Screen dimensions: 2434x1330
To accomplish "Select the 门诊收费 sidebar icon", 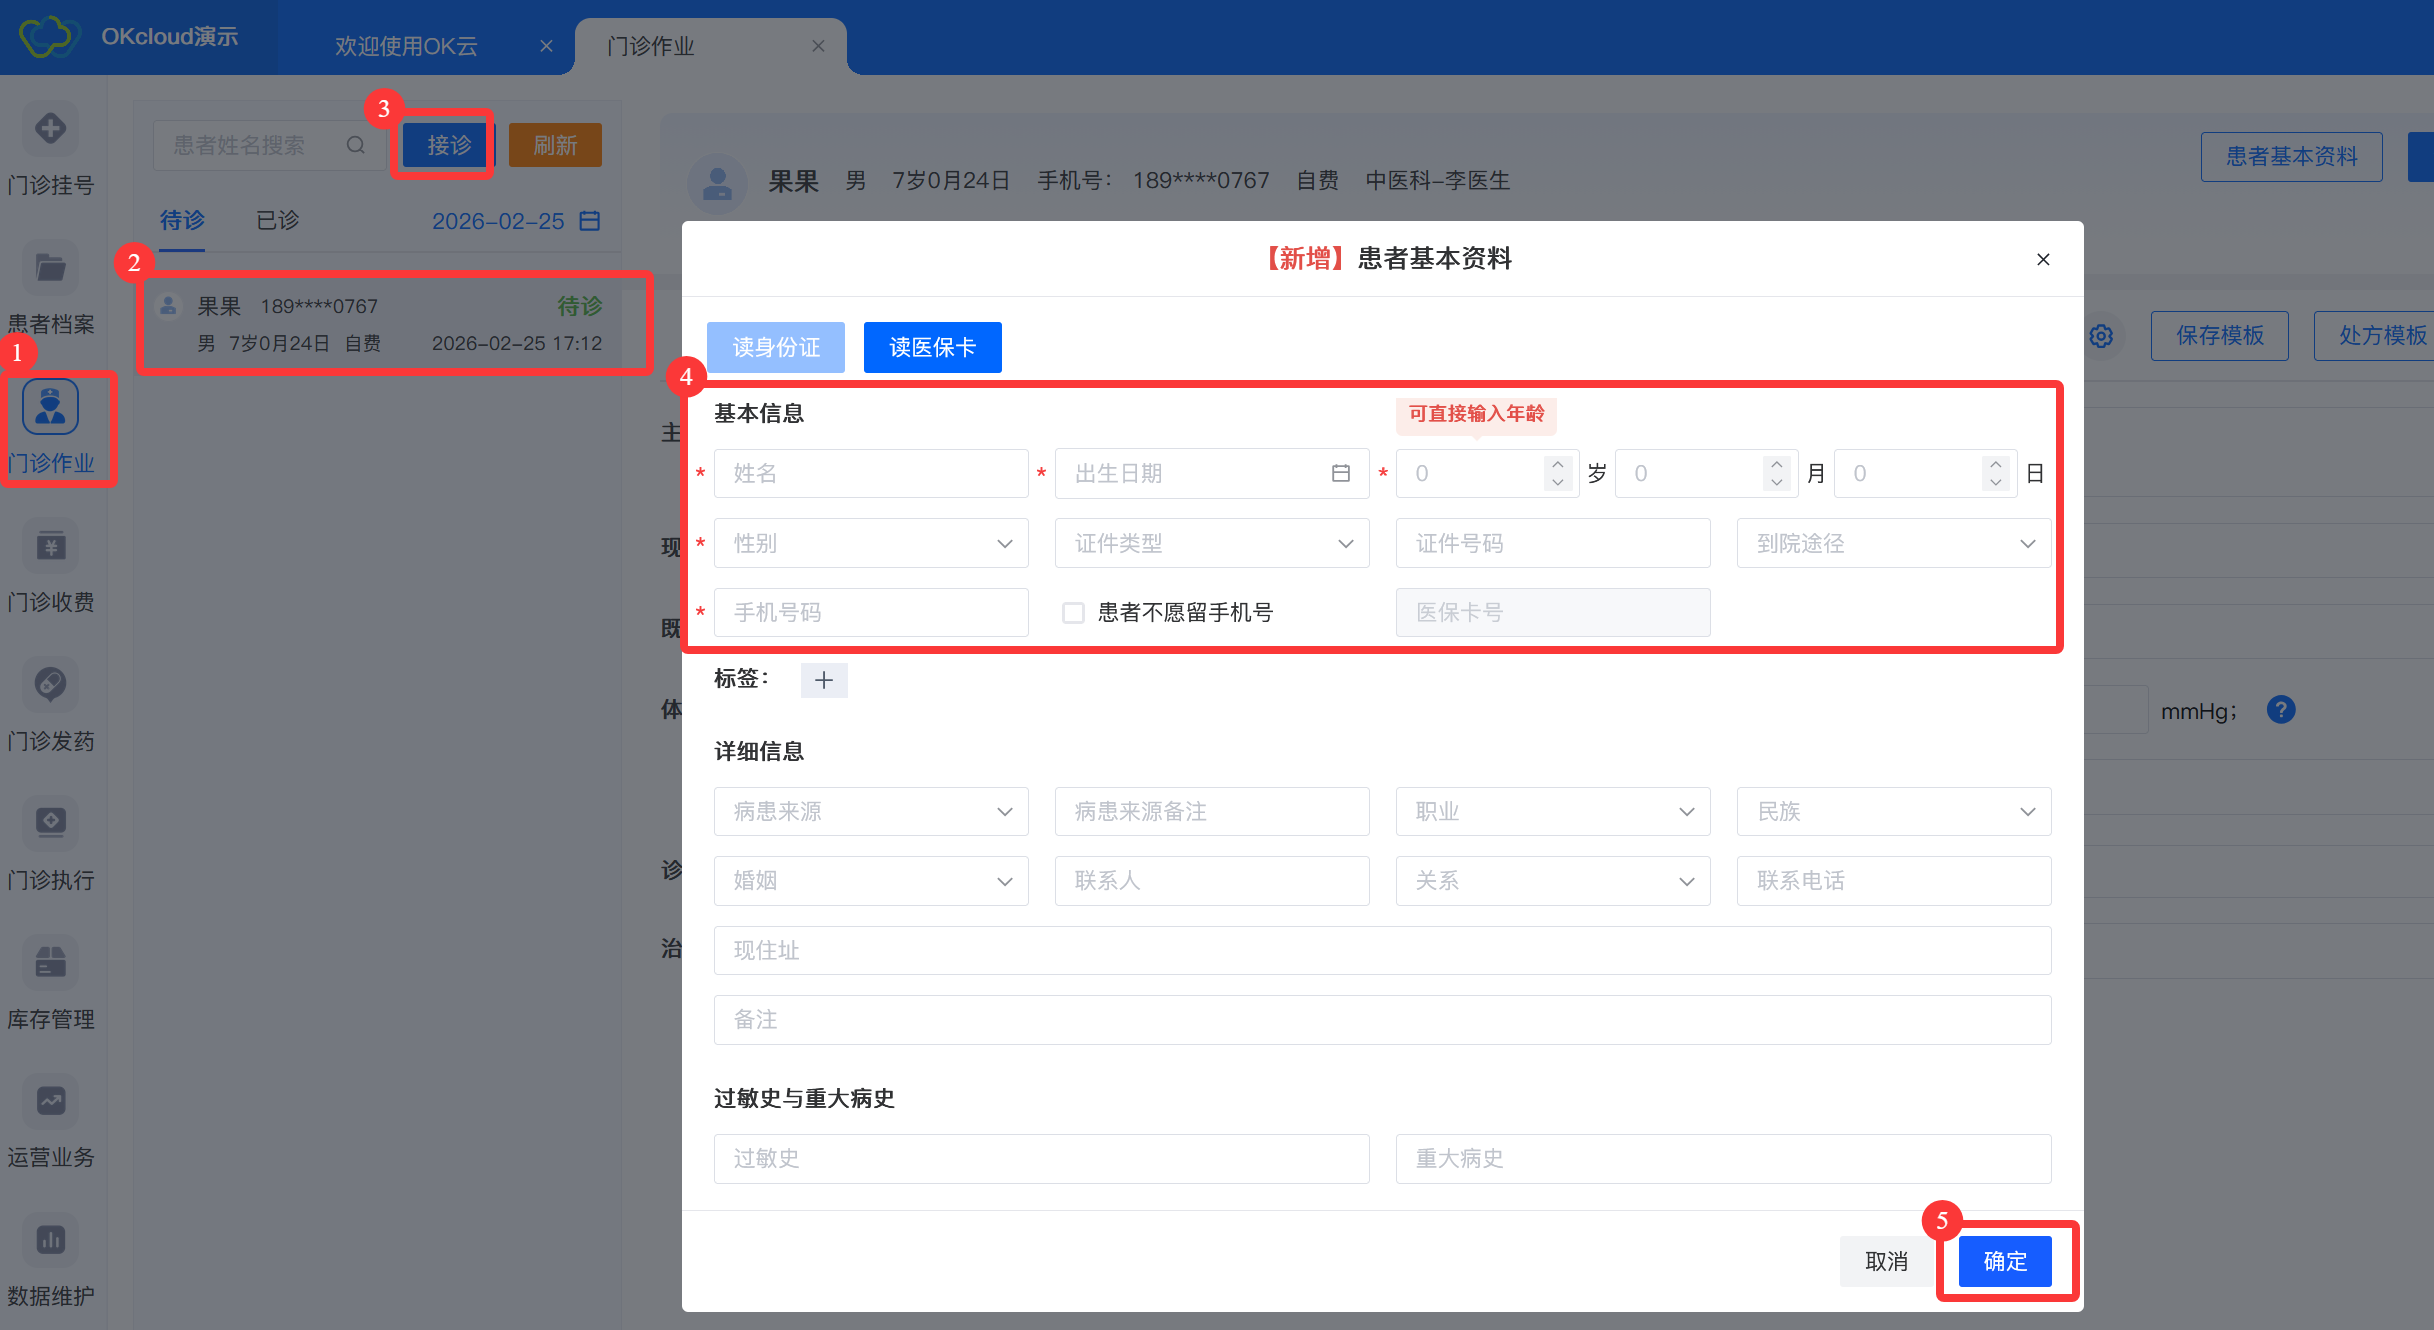I will click(50, 546).
